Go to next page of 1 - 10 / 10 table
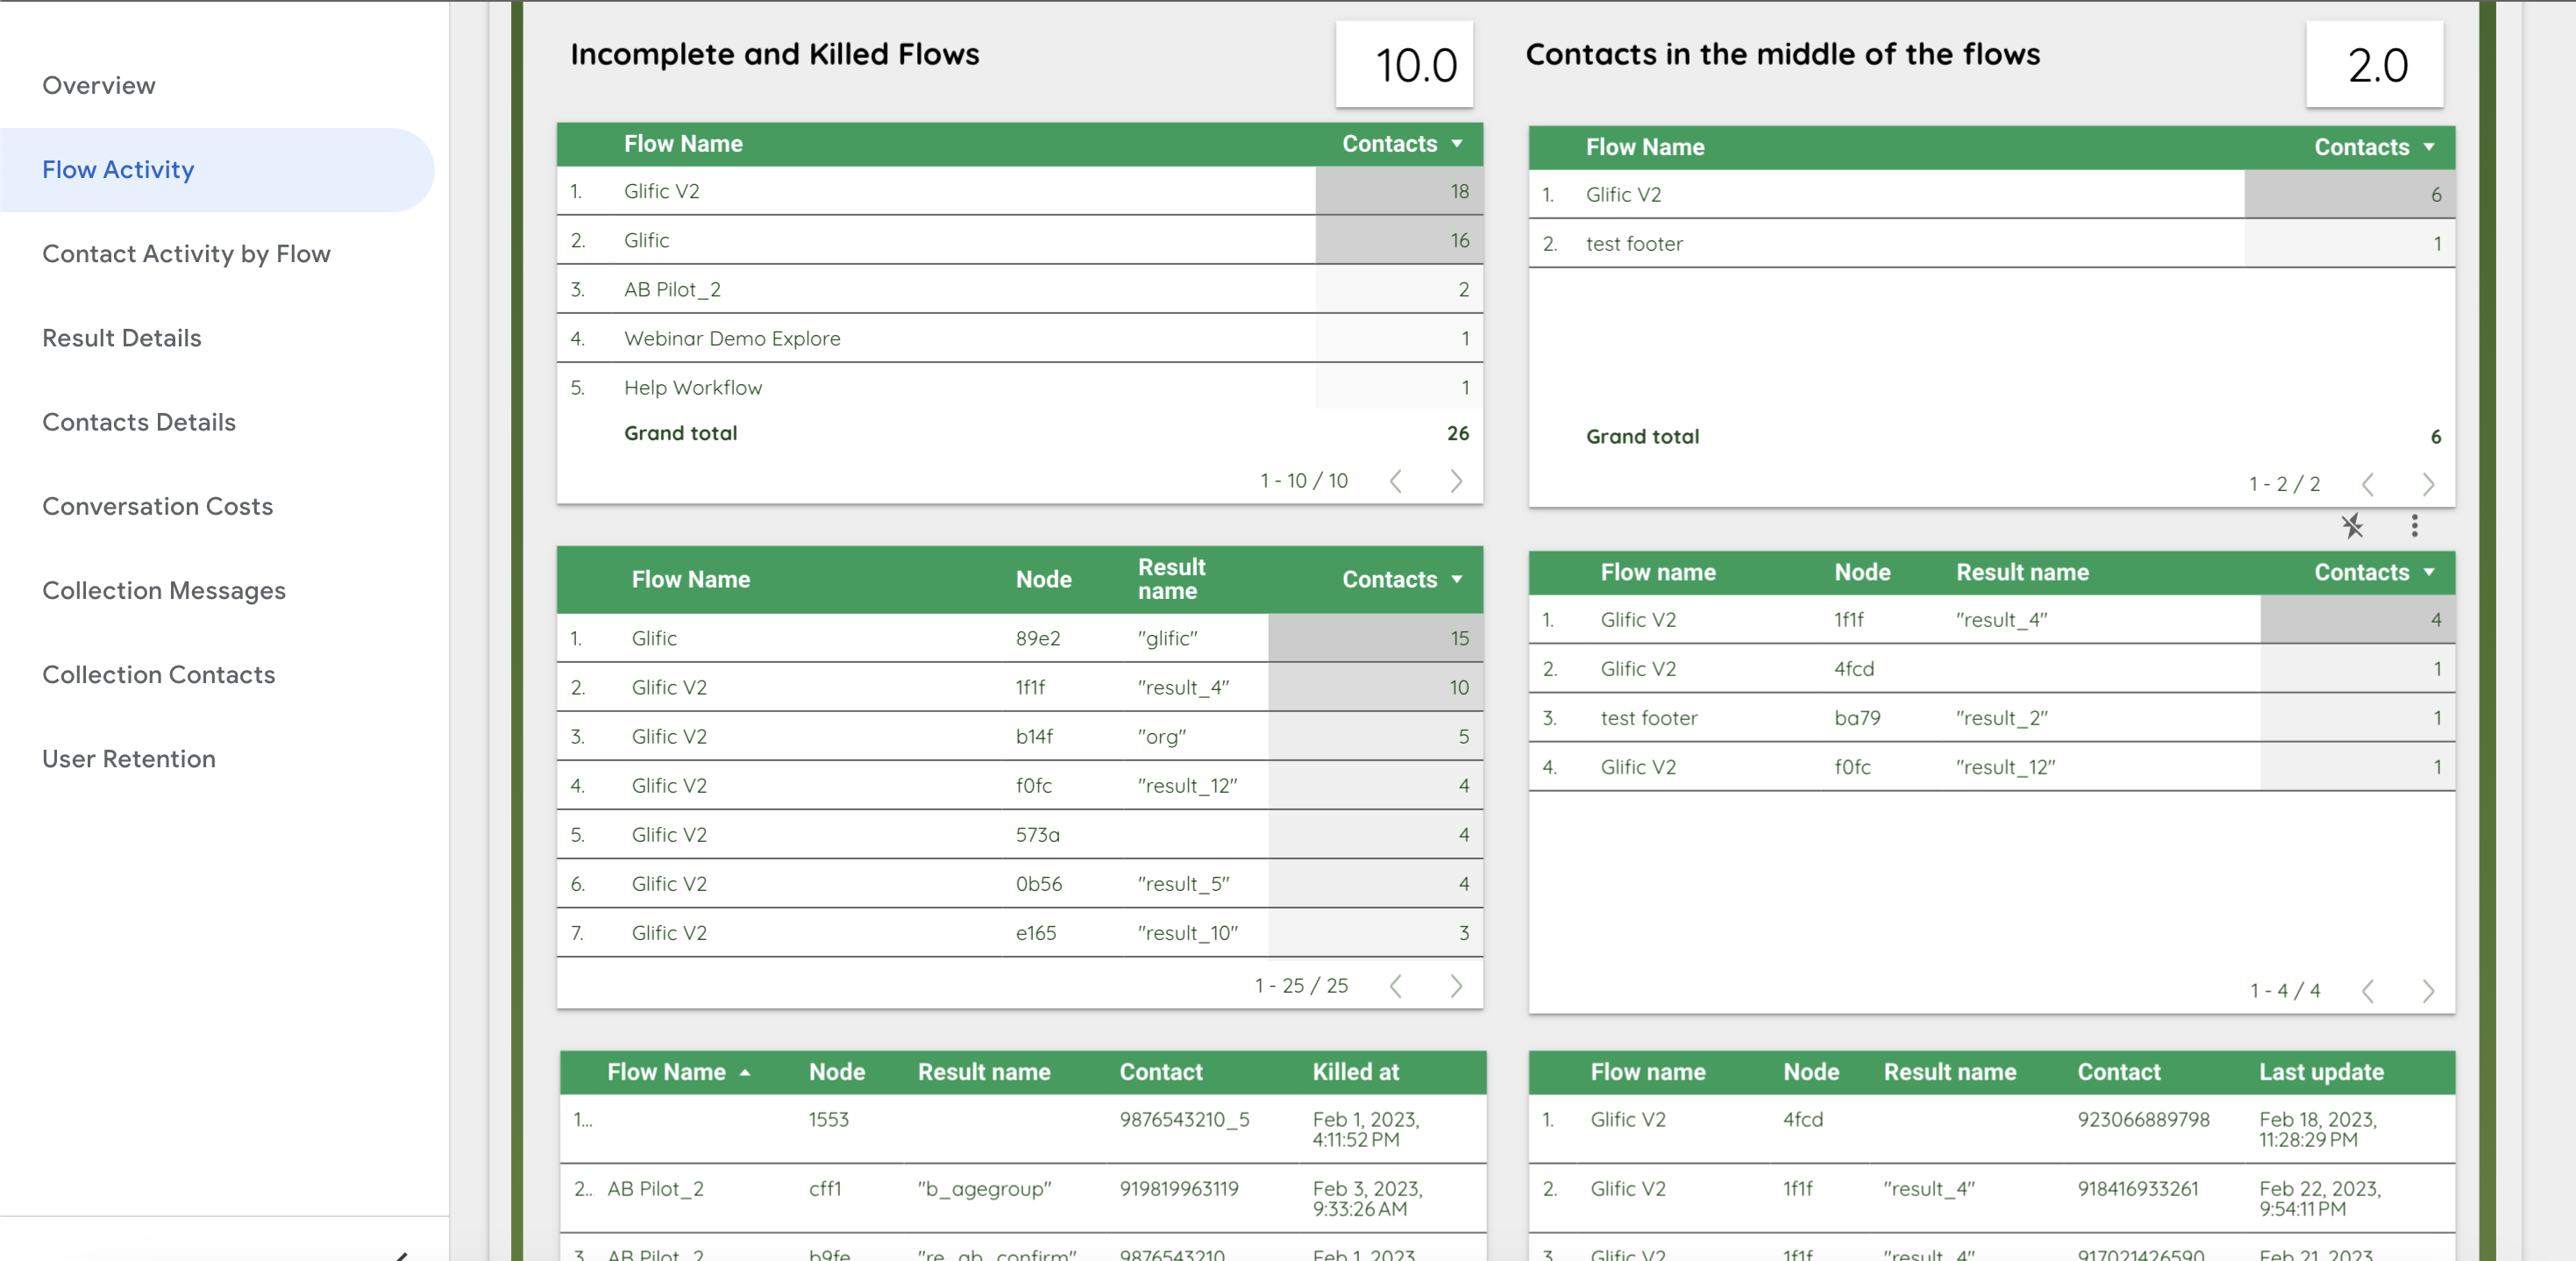The width and height of the screenshot is (2576, 1261). (x=1456, y=481)
